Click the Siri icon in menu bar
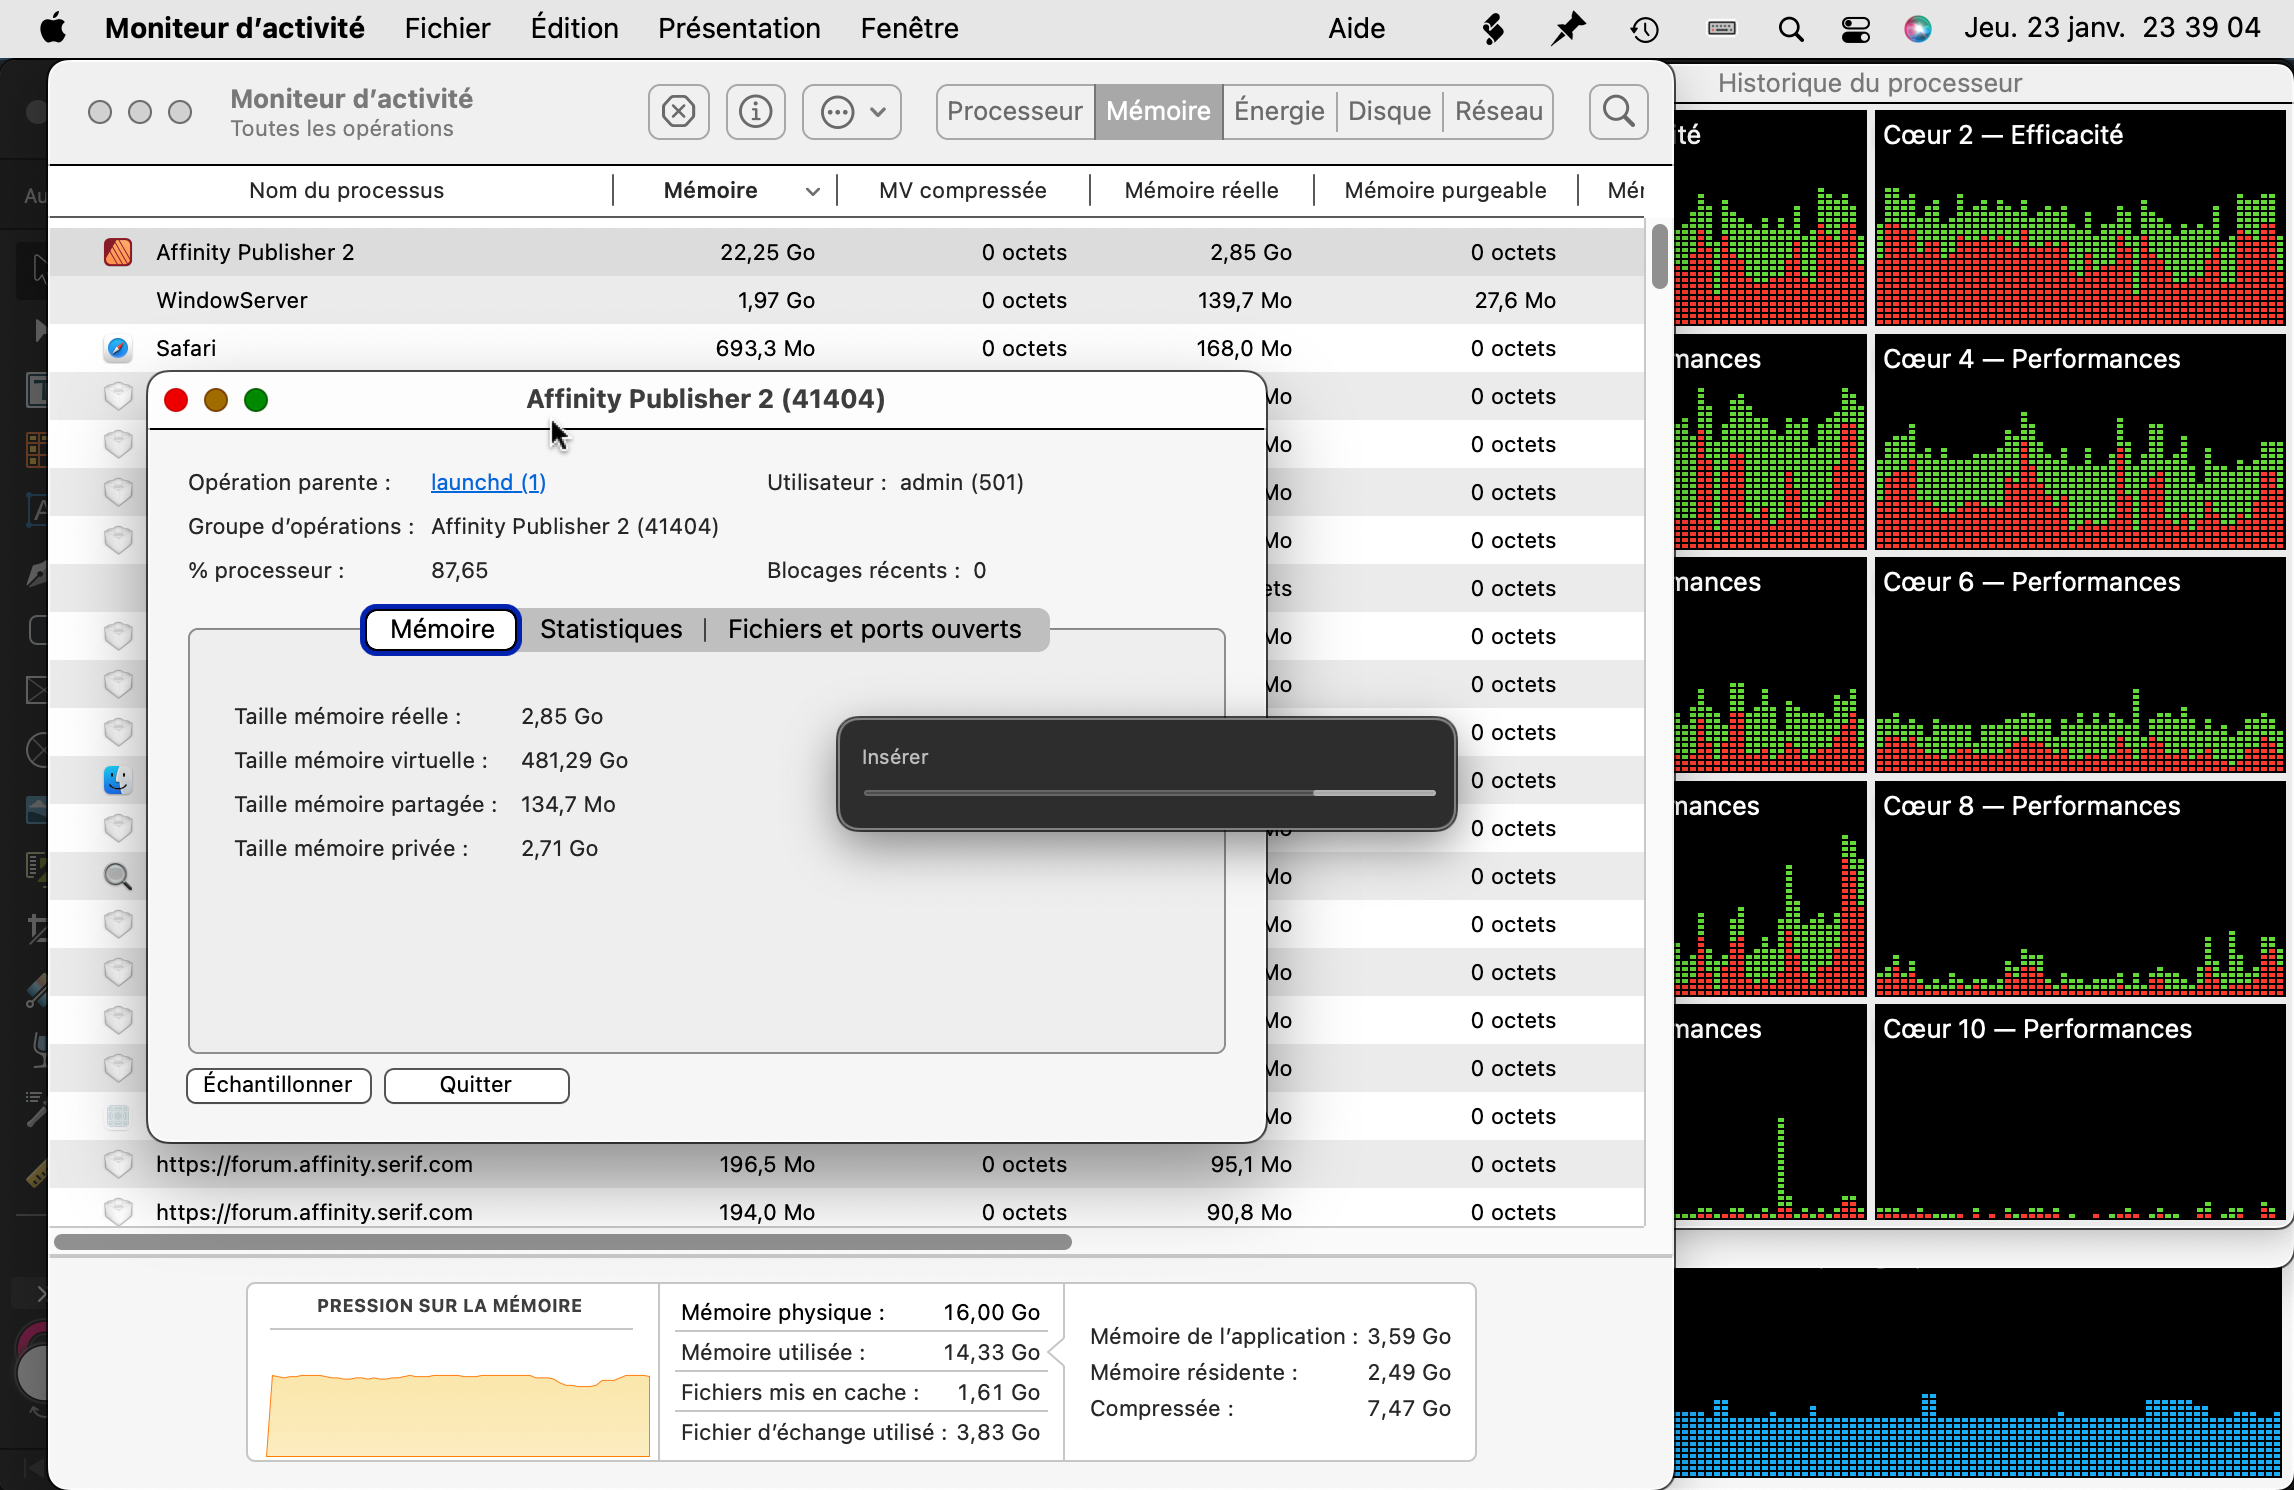2294x1490 pixels. point(1918,29)
